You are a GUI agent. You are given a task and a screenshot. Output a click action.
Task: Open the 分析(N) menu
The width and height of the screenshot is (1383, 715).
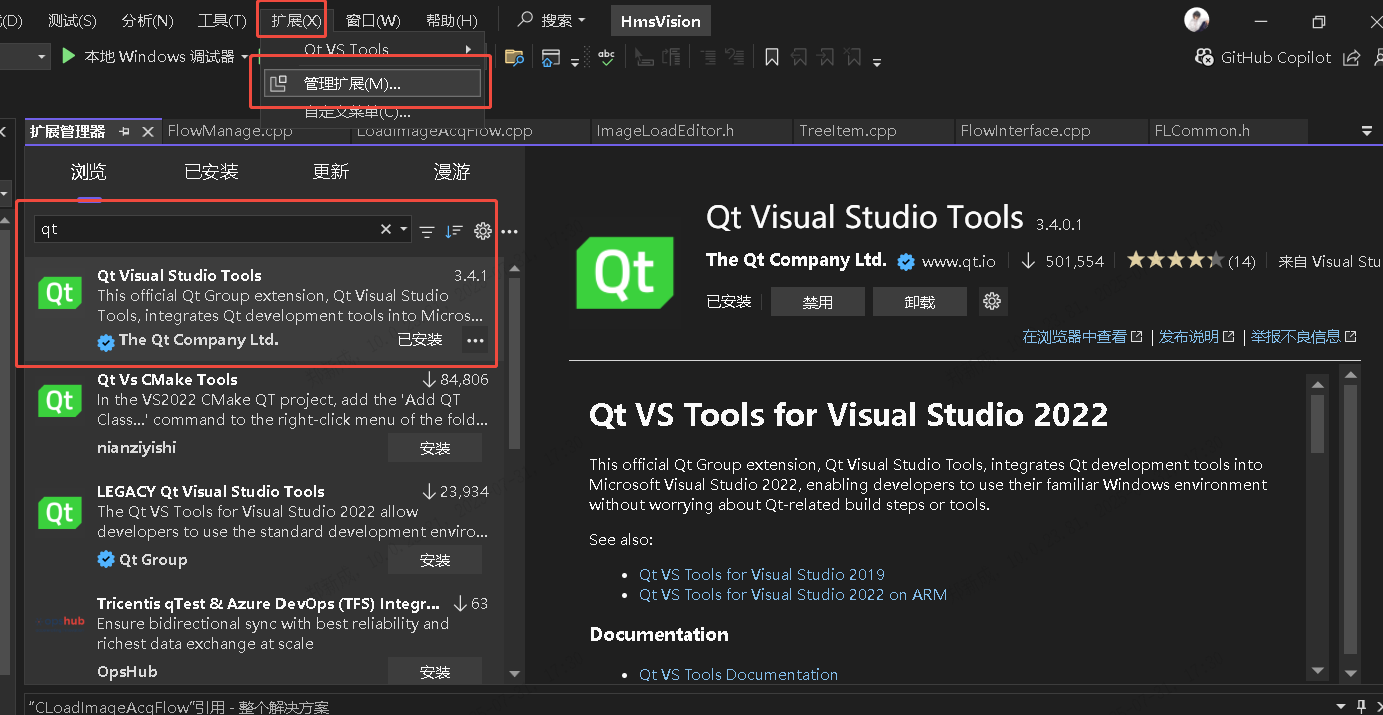click(x=147, y=20)
